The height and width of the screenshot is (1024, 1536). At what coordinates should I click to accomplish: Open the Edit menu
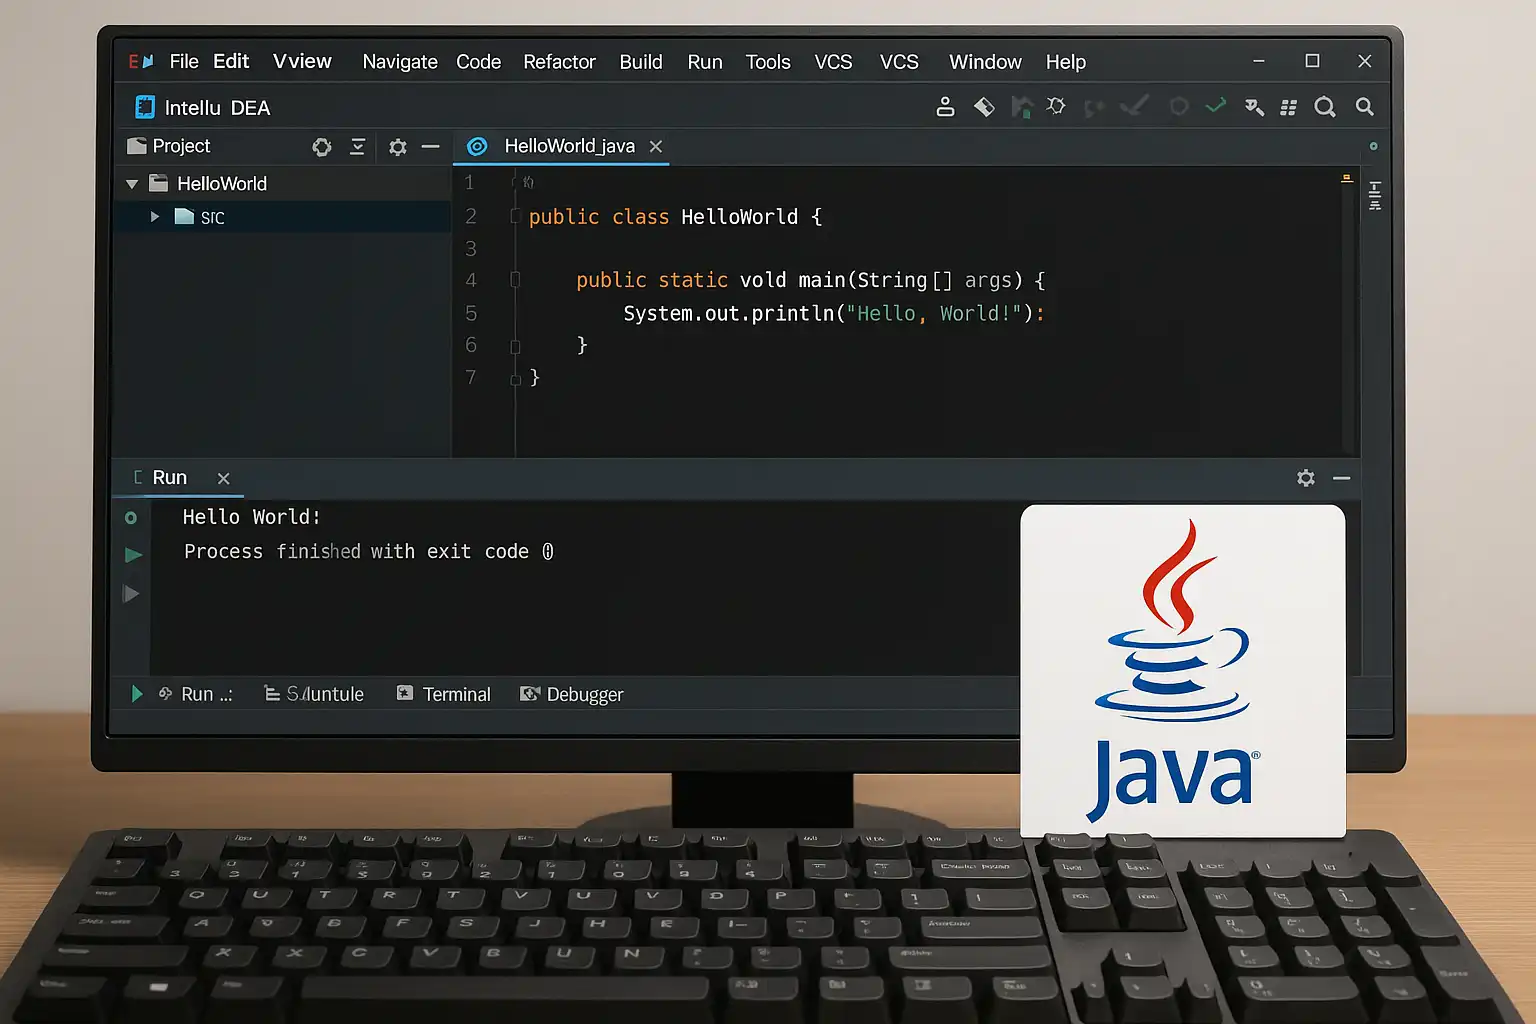[231, 61]
